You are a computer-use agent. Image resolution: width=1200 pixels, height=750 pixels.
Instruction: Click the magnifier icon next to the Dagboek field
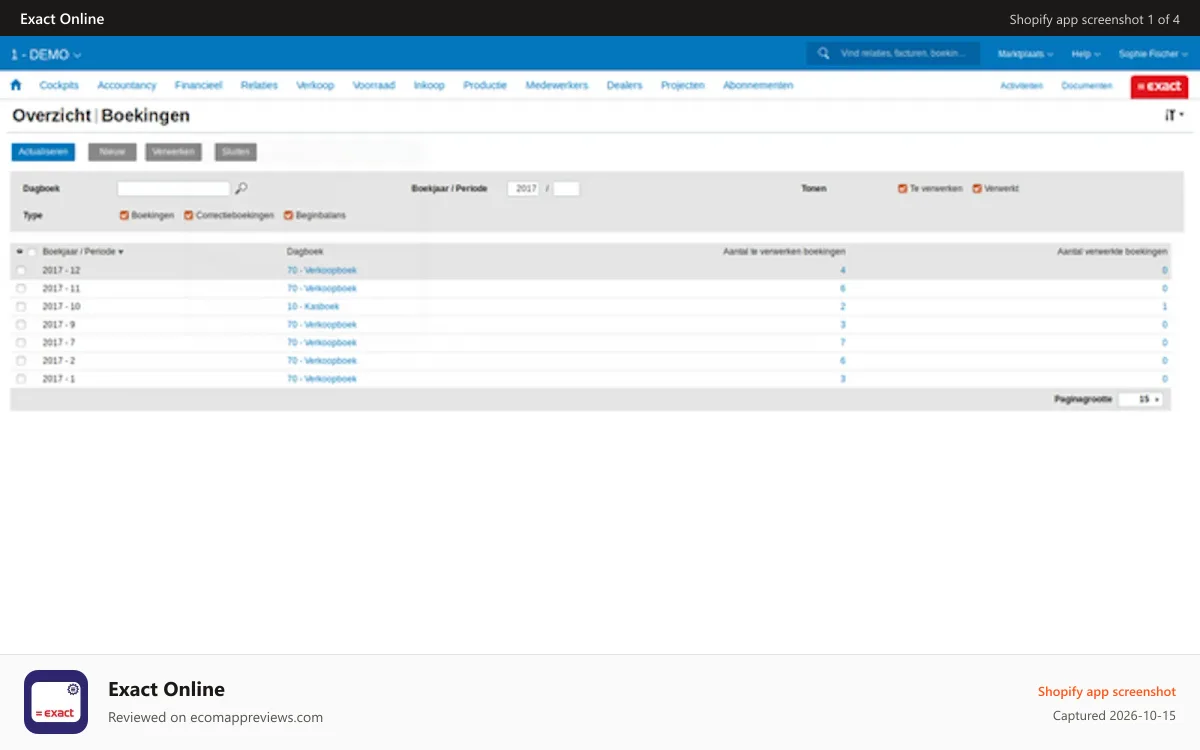[241, 188]
